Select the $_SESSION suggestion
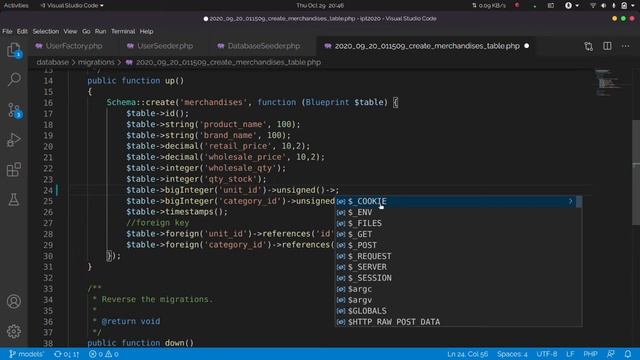This screenshot has width=640, height=360. click(458, 278)
